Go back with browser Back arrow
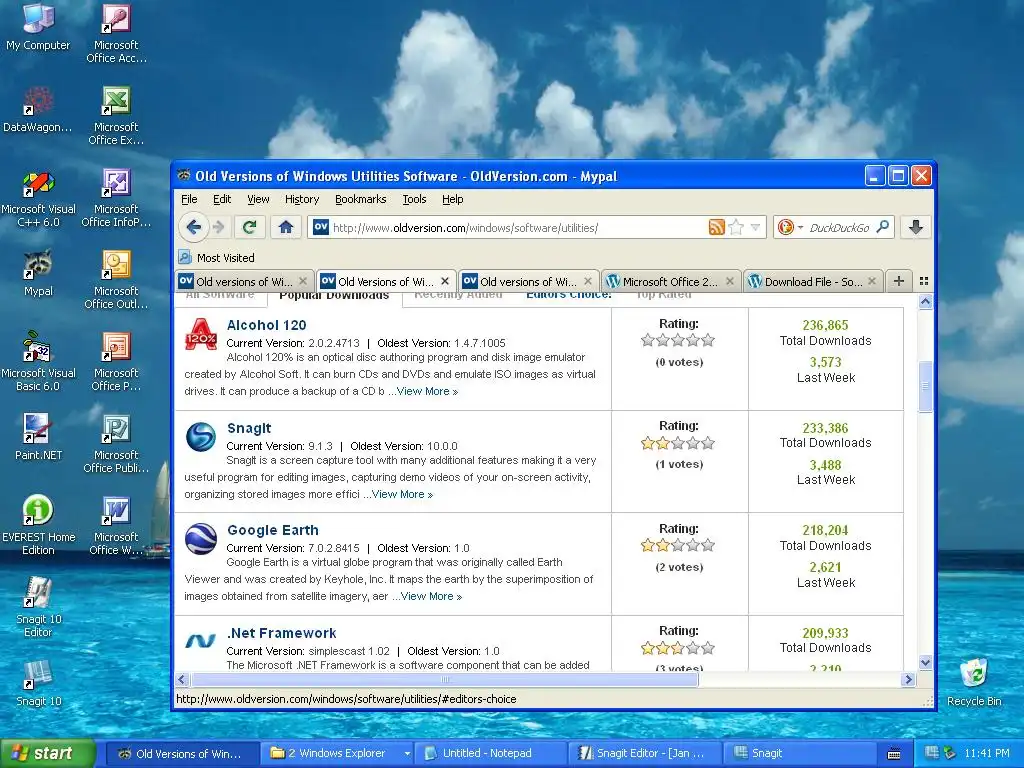This screenshot has height=768, width=1024. 194,227
